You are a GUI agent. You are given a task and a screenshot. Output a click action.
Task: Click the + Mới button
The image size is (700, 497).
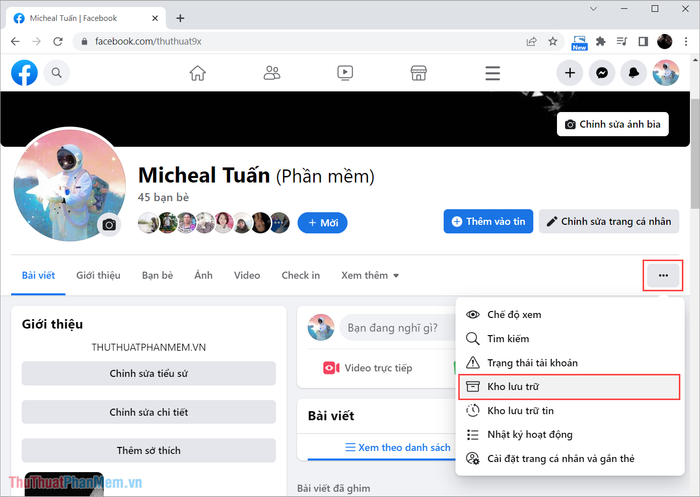tap(322, 222)
